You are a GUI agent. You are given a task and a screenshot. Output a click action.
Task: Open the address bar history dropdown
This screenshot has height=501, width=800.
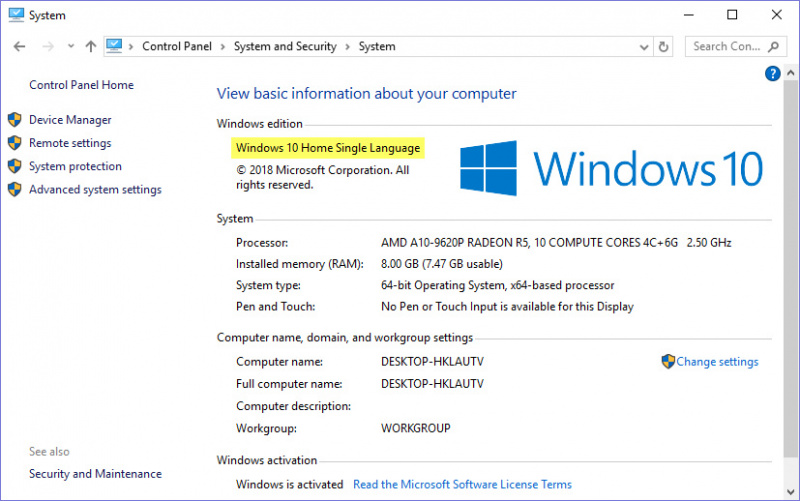tap(644, 47)
